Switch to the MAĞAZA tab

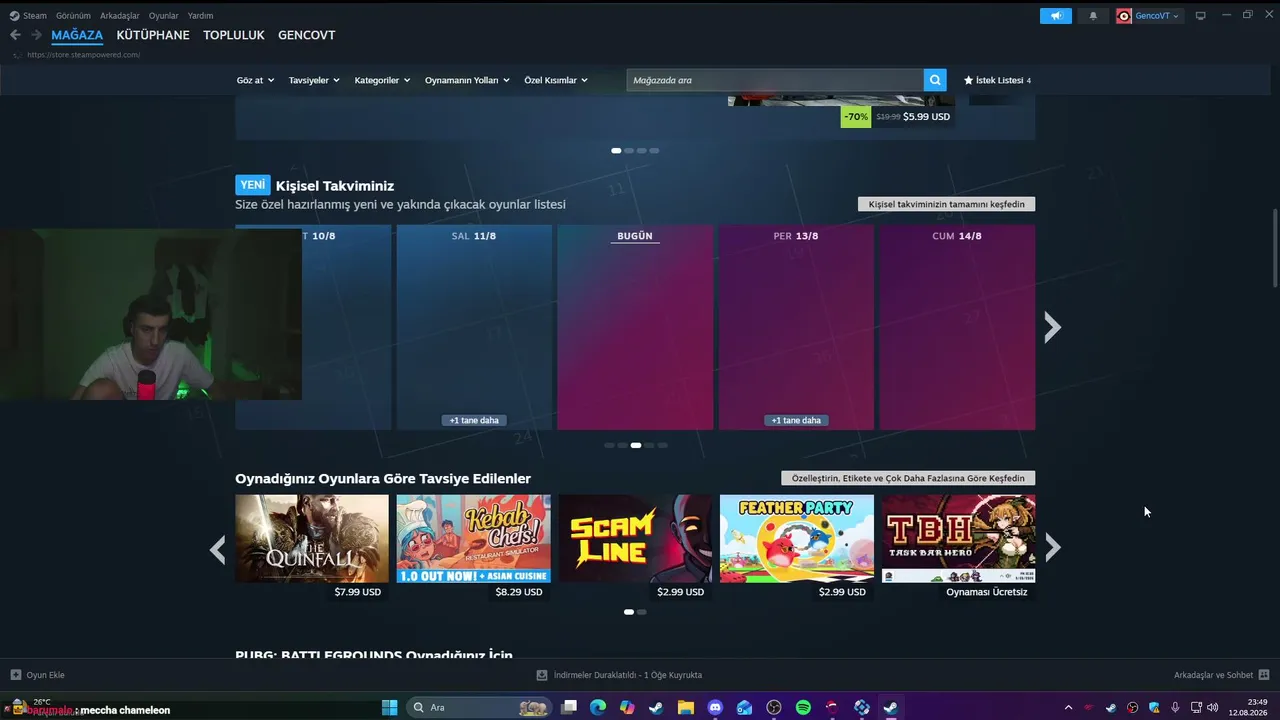[x=77, y=35]
